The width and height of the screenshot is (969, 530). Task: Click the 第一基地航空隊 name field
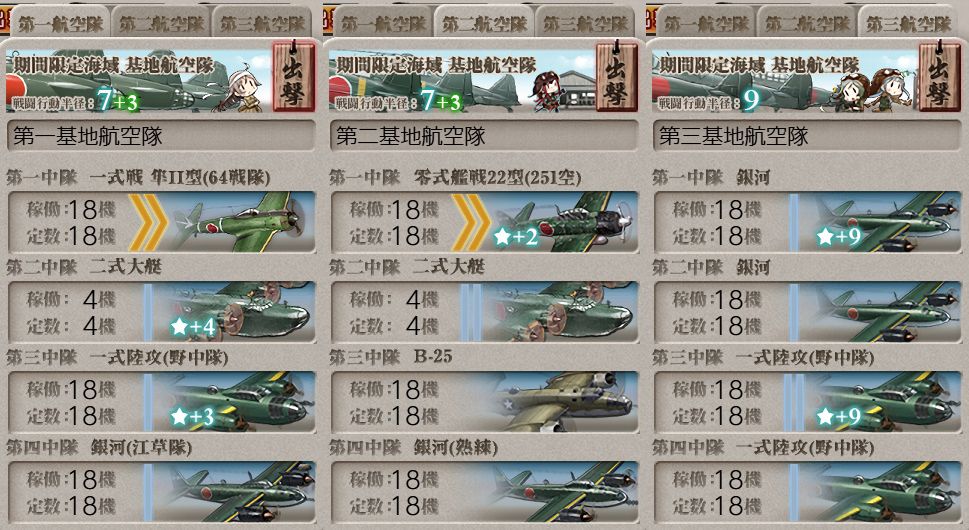[x=161, y=136]
